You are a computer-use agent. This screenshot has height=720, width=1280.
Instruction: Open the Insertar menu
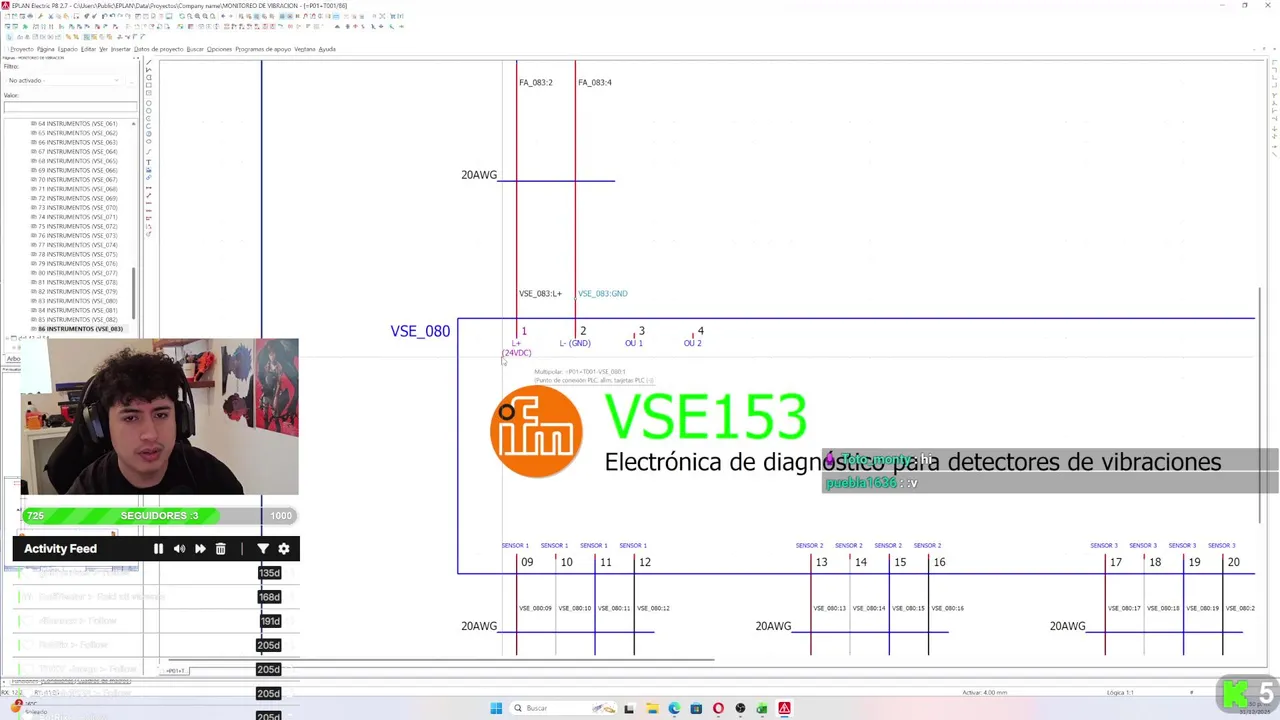point(120,49)
